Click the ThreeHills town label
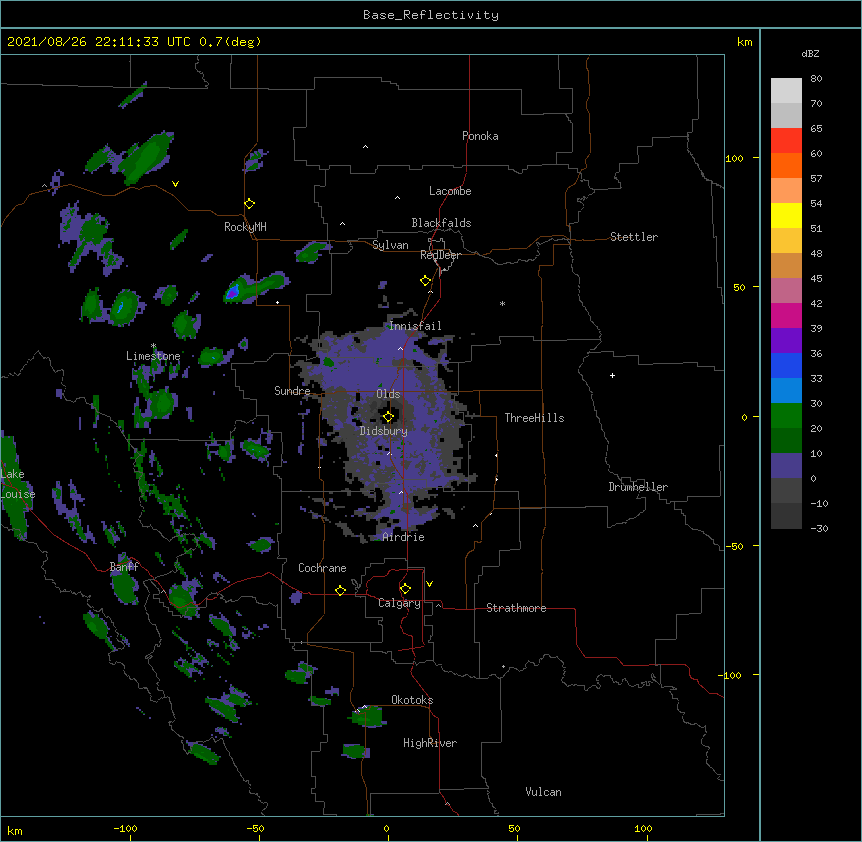 534,418
